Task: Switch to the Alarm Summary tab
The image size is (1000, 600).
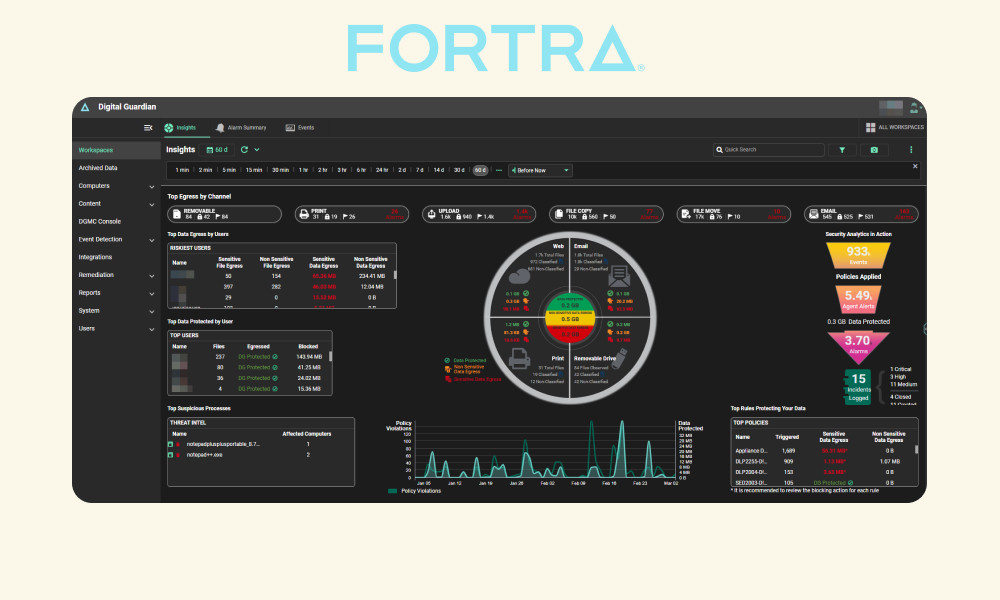Action: pos(240,128)
